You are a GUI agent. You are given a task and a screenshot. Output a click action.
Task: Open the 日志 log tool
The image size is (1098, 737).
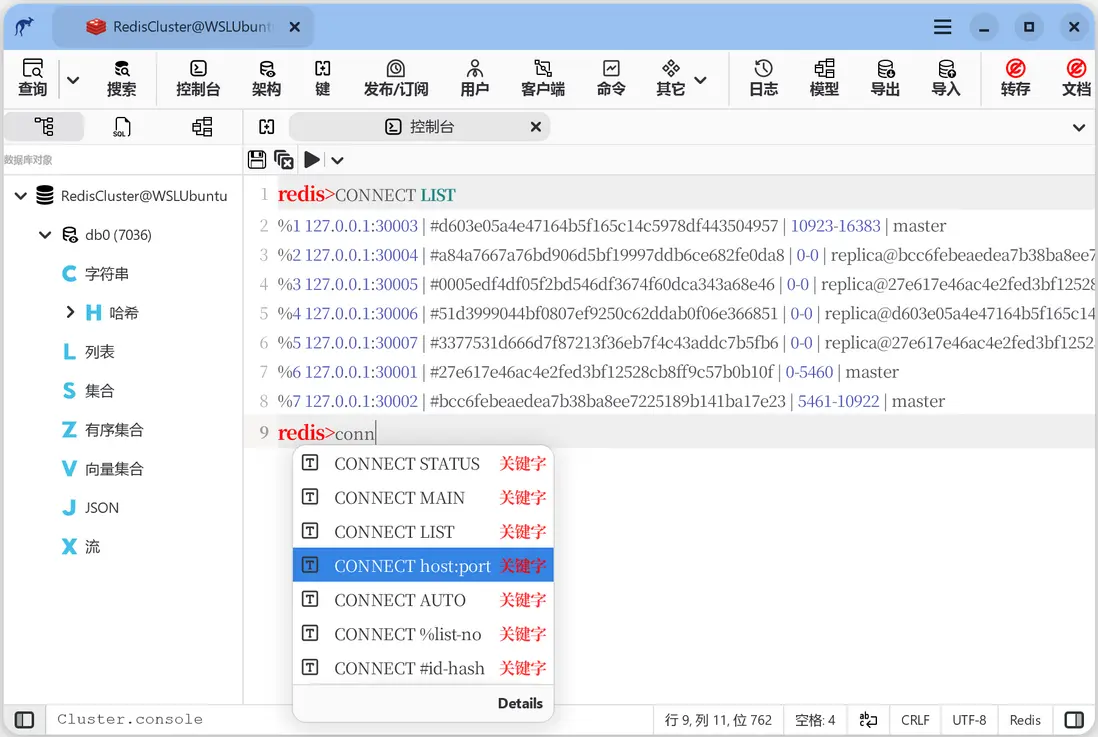[763, 78]
